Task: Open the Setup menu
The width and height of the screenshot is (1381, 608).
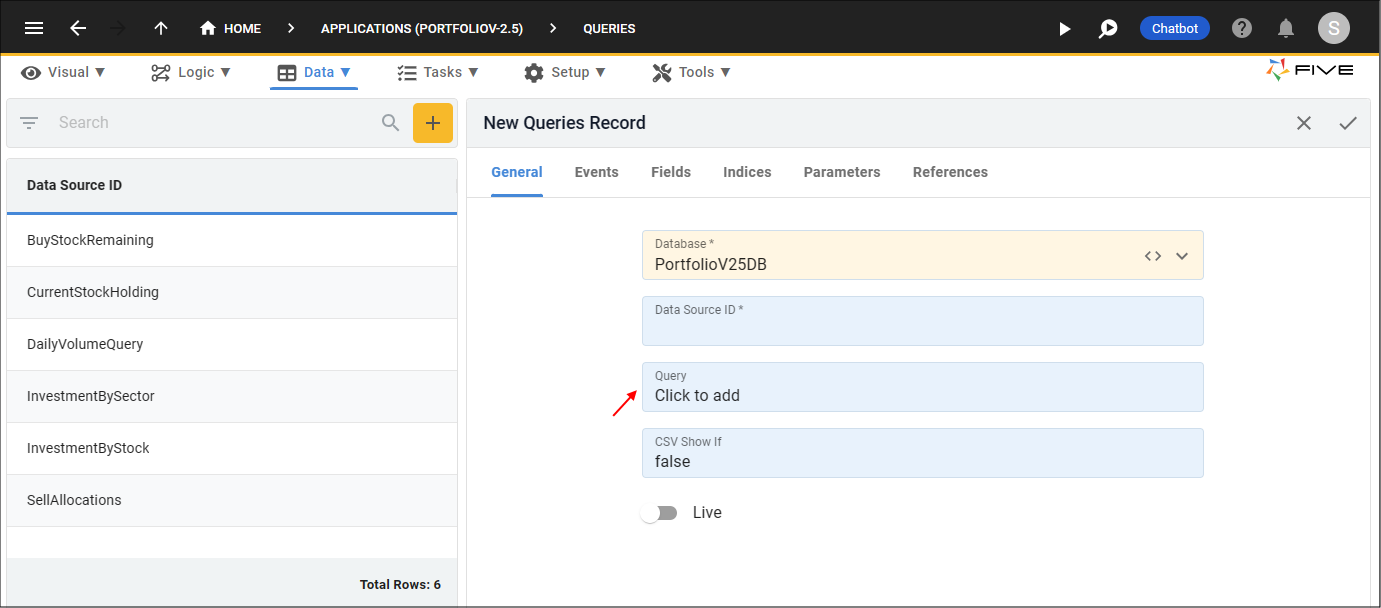Action: pyautogui.click(x=565, y=72)
